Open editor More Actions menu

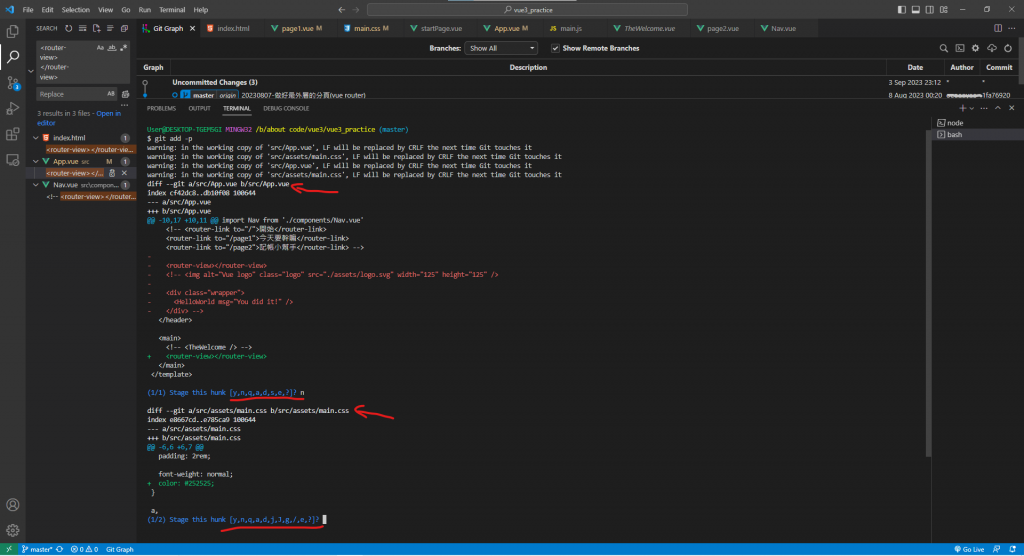click(1012, 29)
